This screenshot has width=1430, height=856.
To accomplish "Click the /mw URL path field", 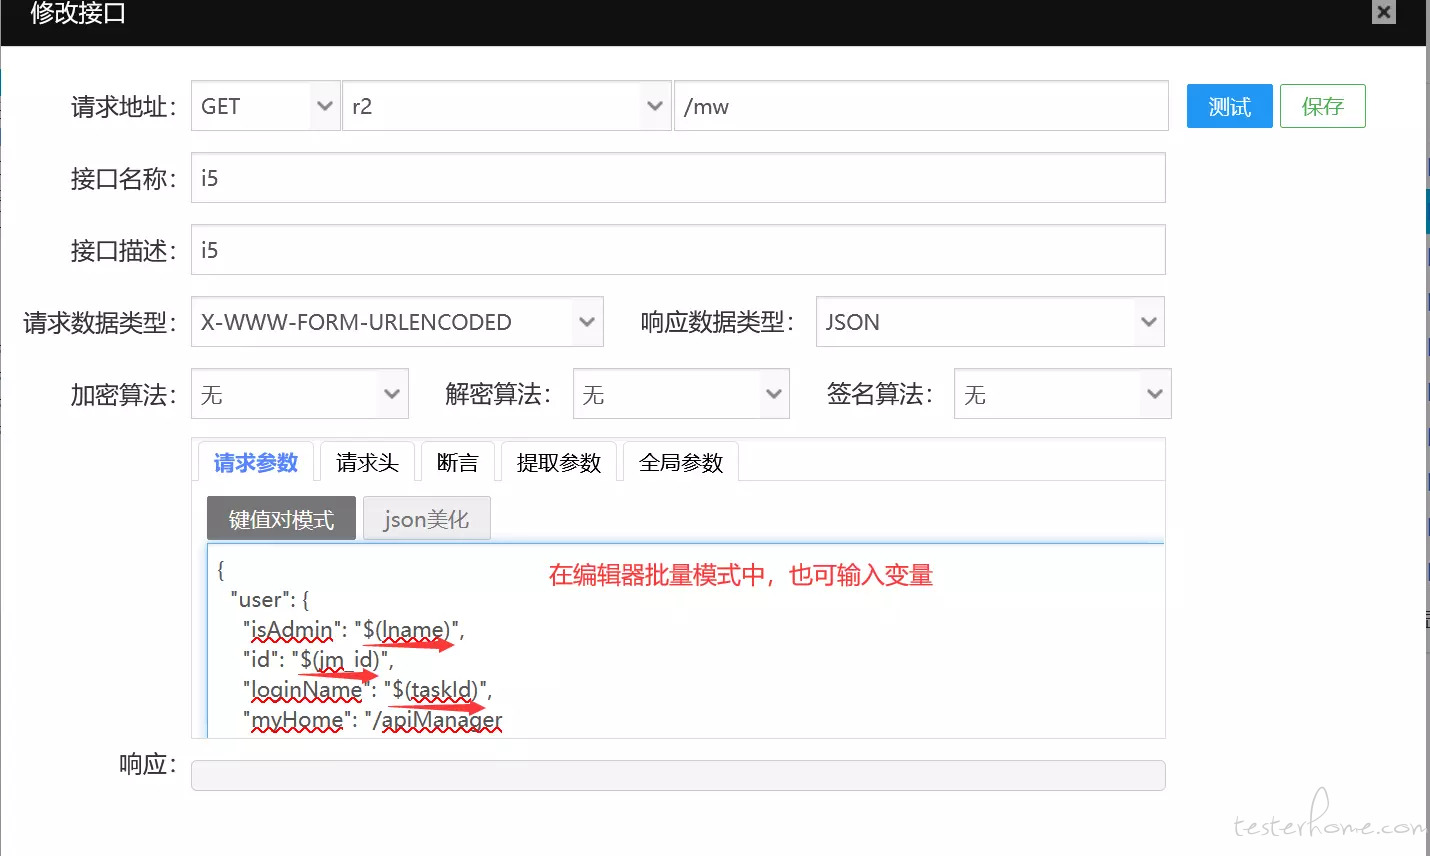I will (921, 106).
